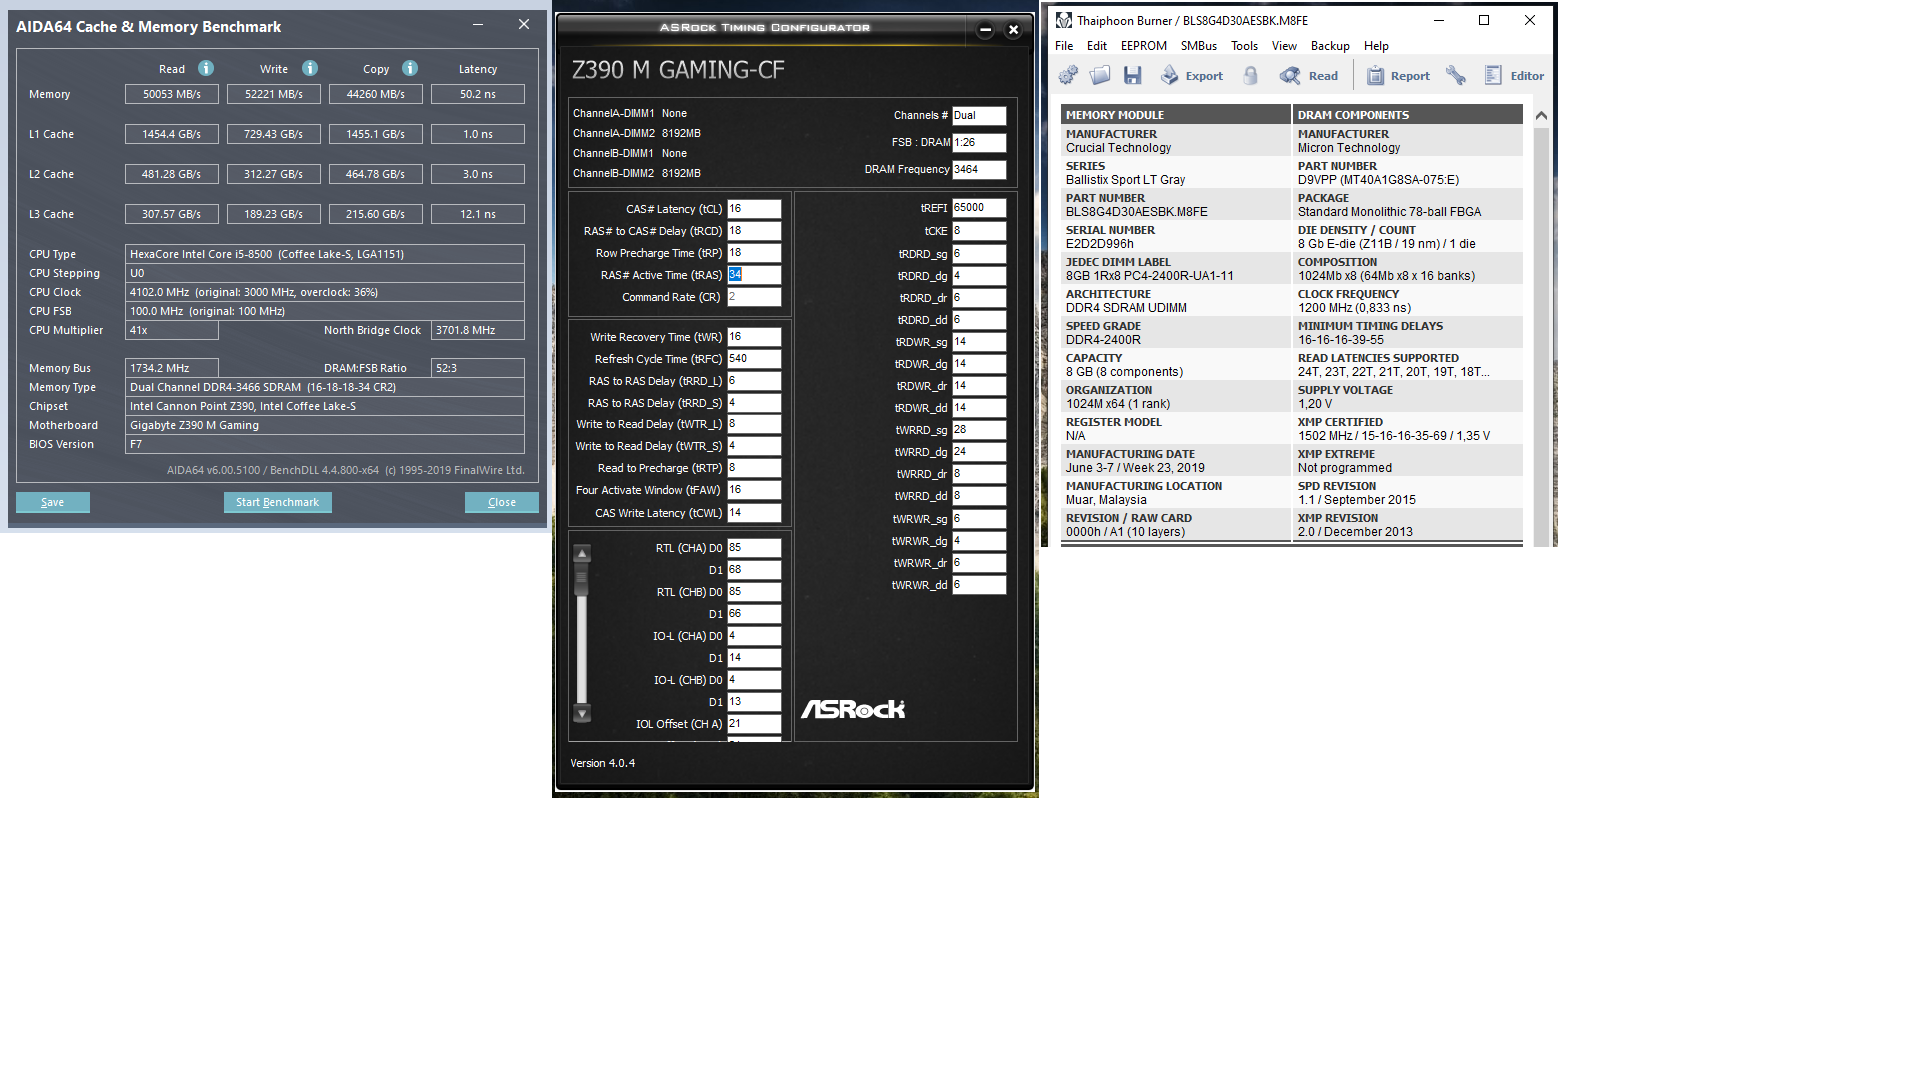
Task: Click the Read SPD toolbar button
Action: point(1309,75)
